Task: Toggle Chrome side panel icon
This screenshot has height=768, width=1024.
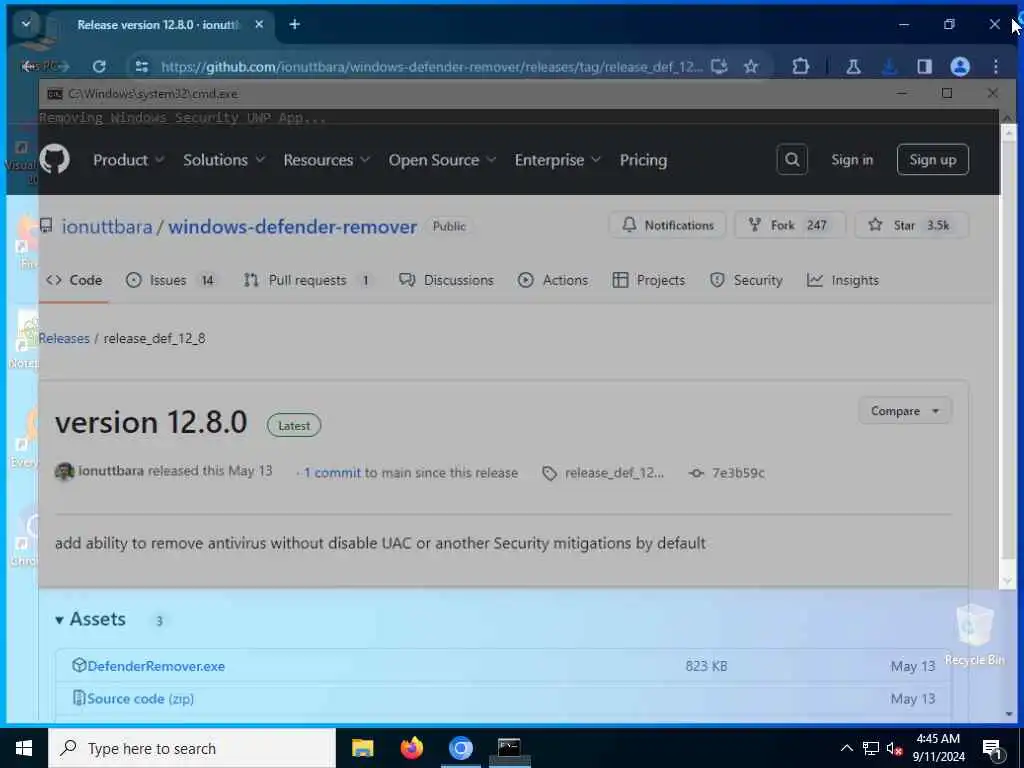Action: 924,67
